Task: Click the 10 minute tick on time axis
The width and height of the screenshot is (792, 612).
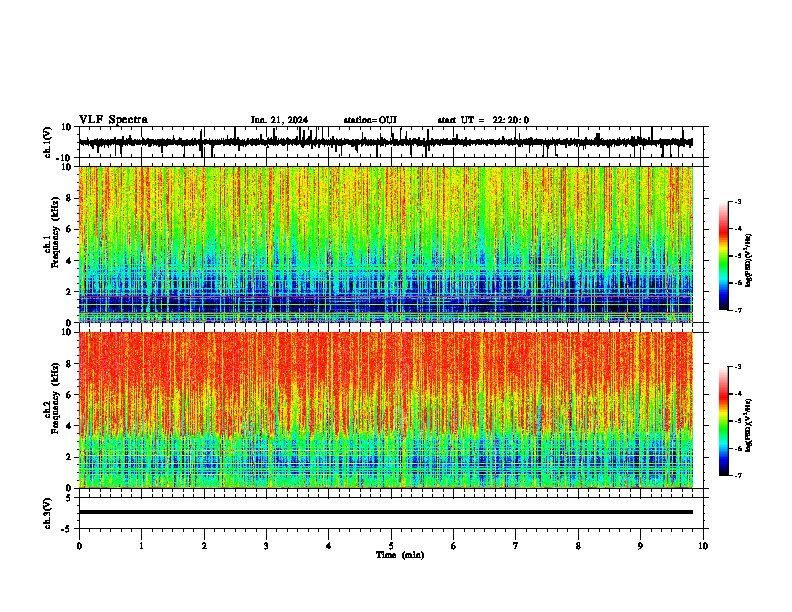Action: tap(703, 546)
